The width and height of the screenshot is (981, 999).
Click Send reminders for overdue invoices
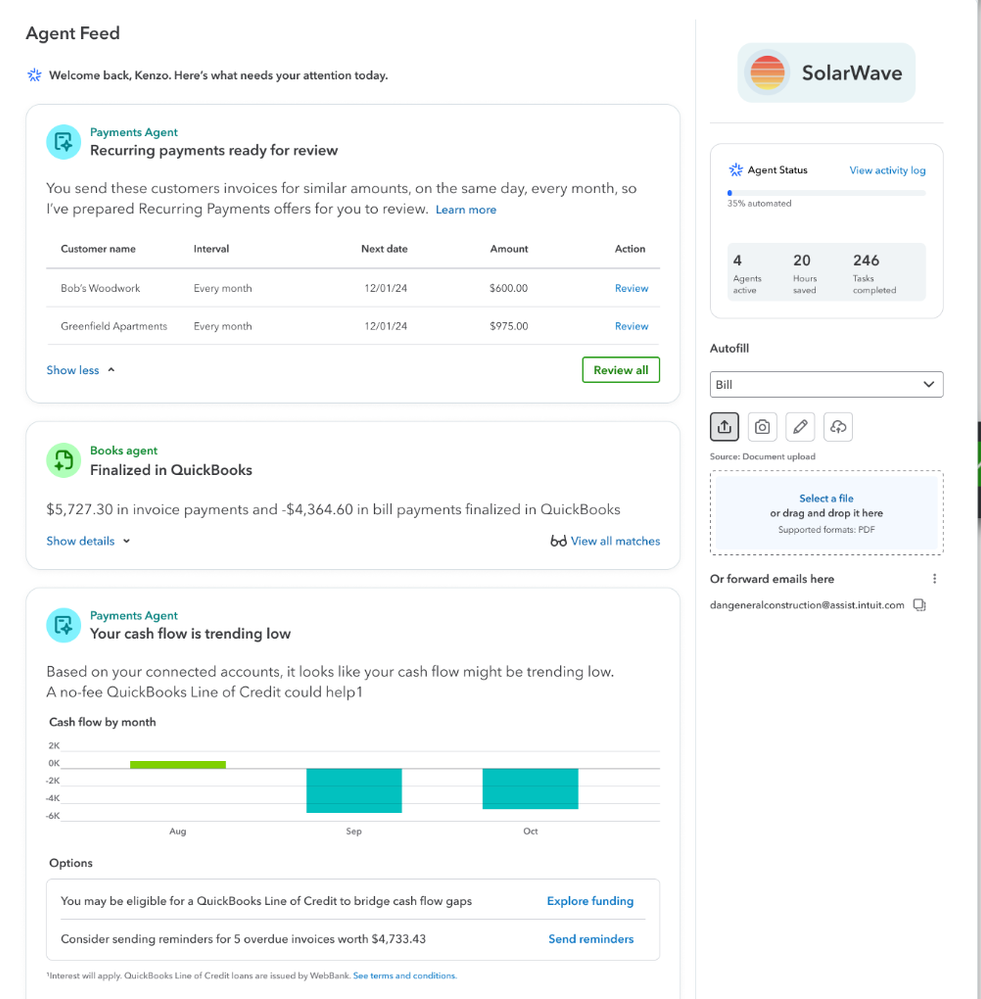pos(590,939)
